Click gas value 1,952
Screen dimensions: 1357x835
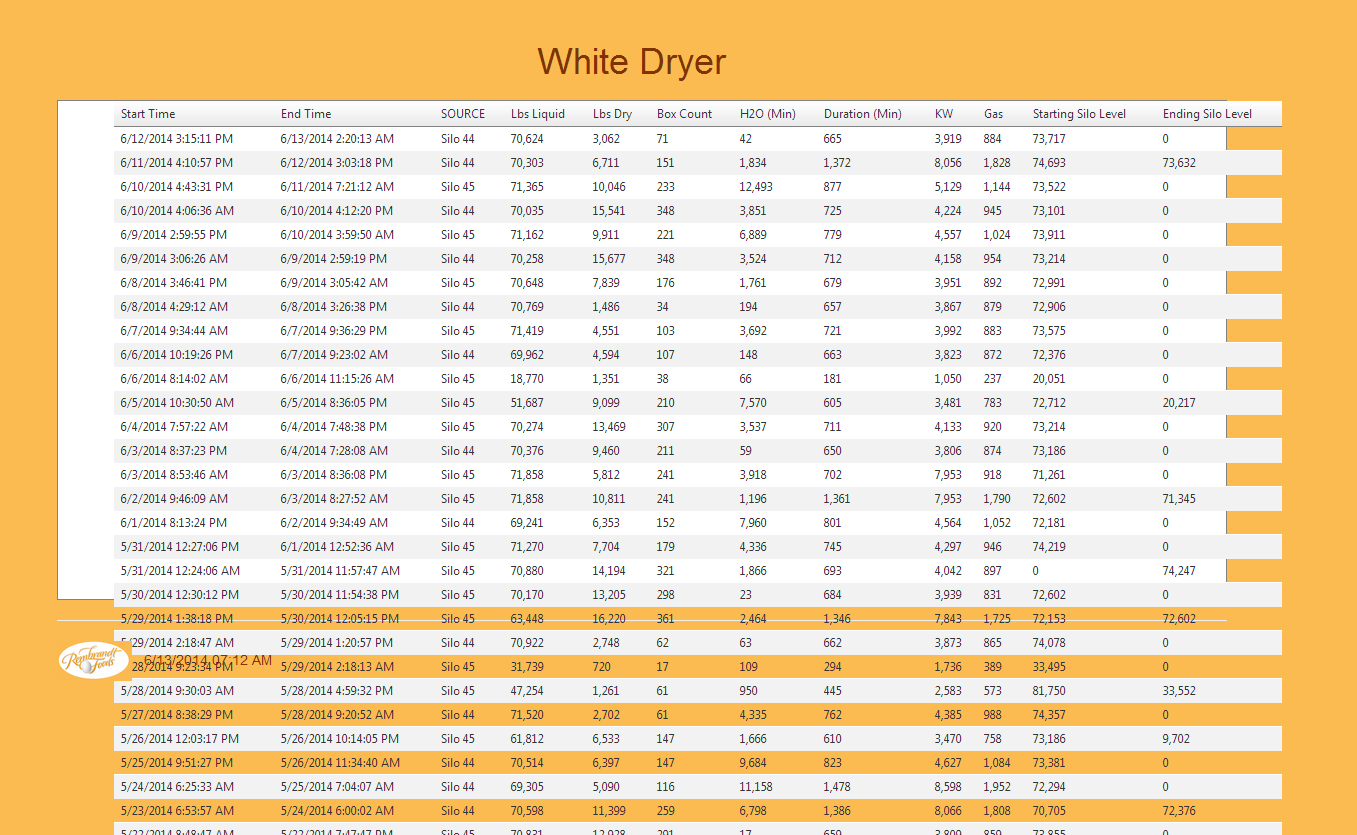[997, 787]
